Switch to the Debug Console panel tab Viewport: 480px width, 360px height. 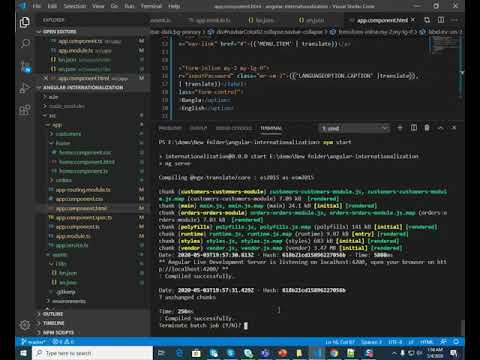tap(234, 128)
